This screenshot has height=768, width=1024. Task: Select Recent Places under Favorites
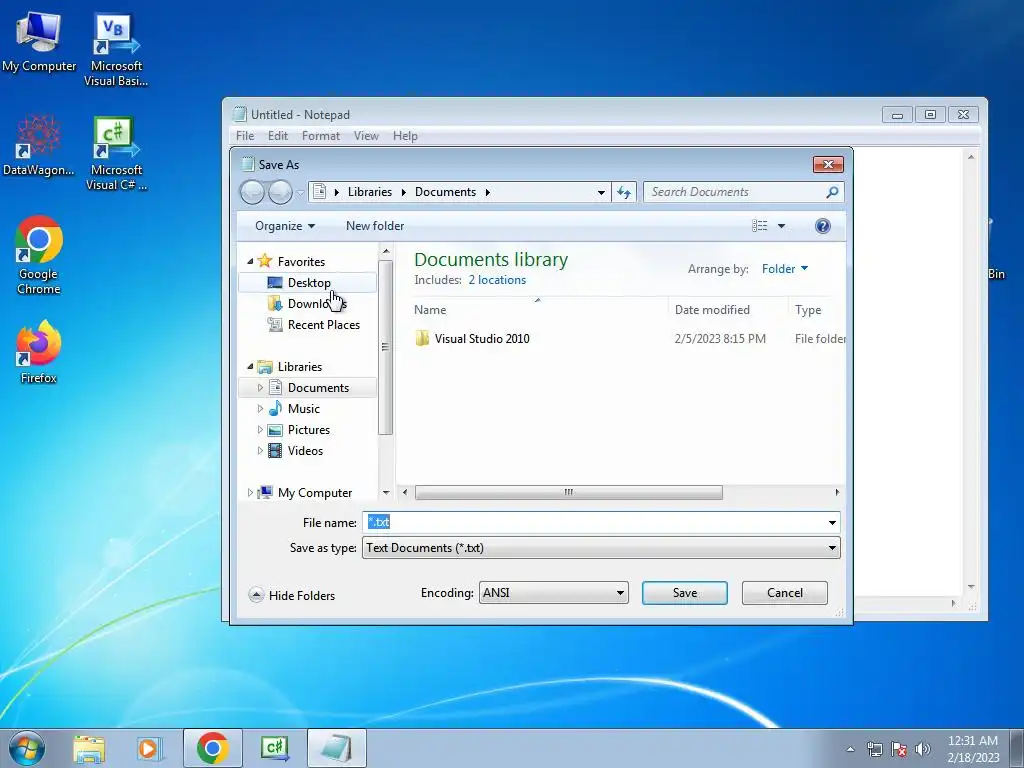[323, 325]
